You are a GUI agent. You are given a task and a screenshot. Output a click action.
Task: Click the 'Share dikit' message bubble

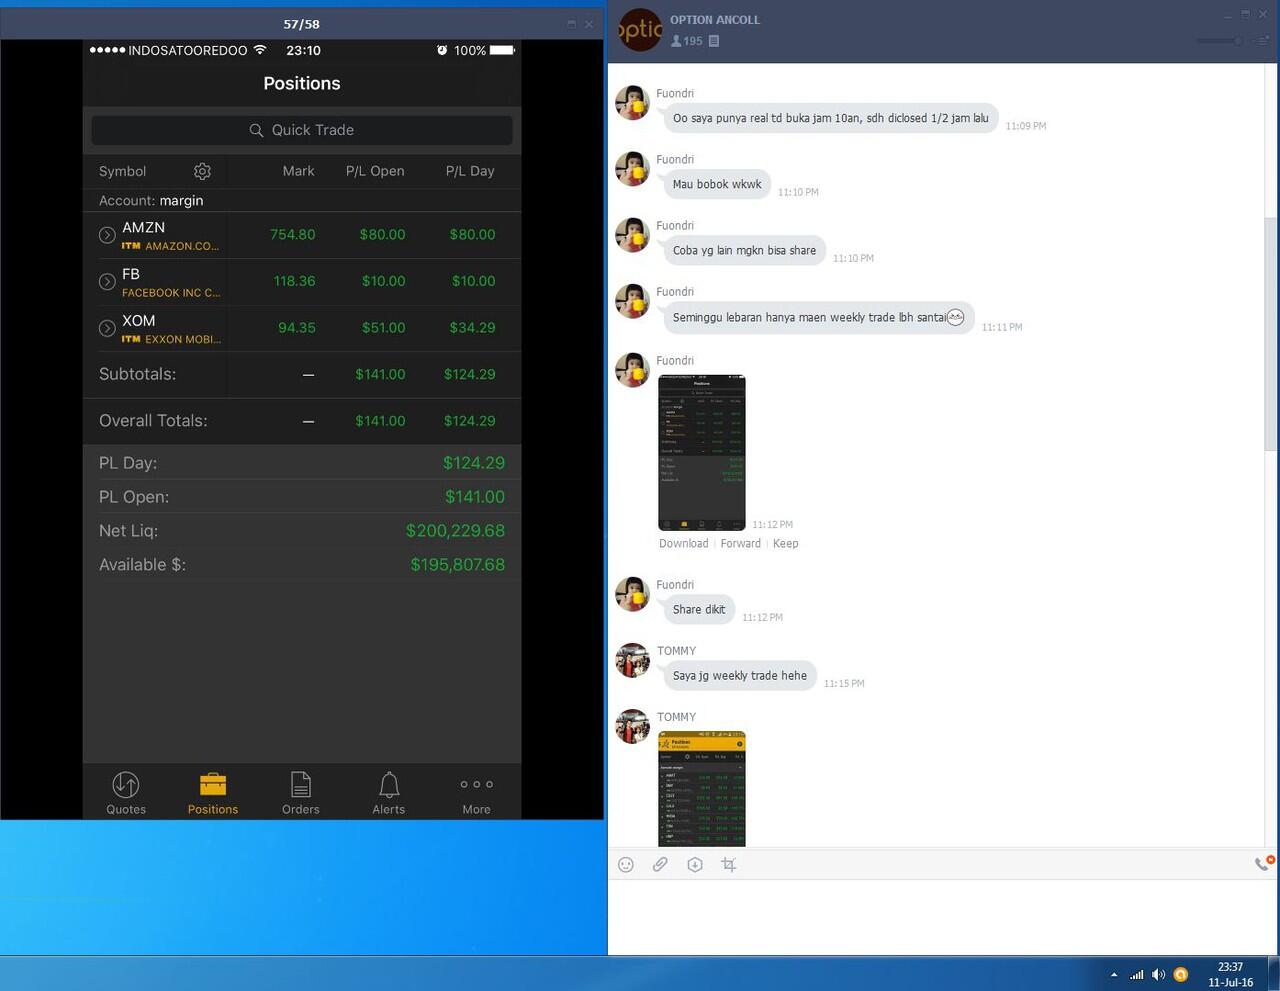(699, 610)
